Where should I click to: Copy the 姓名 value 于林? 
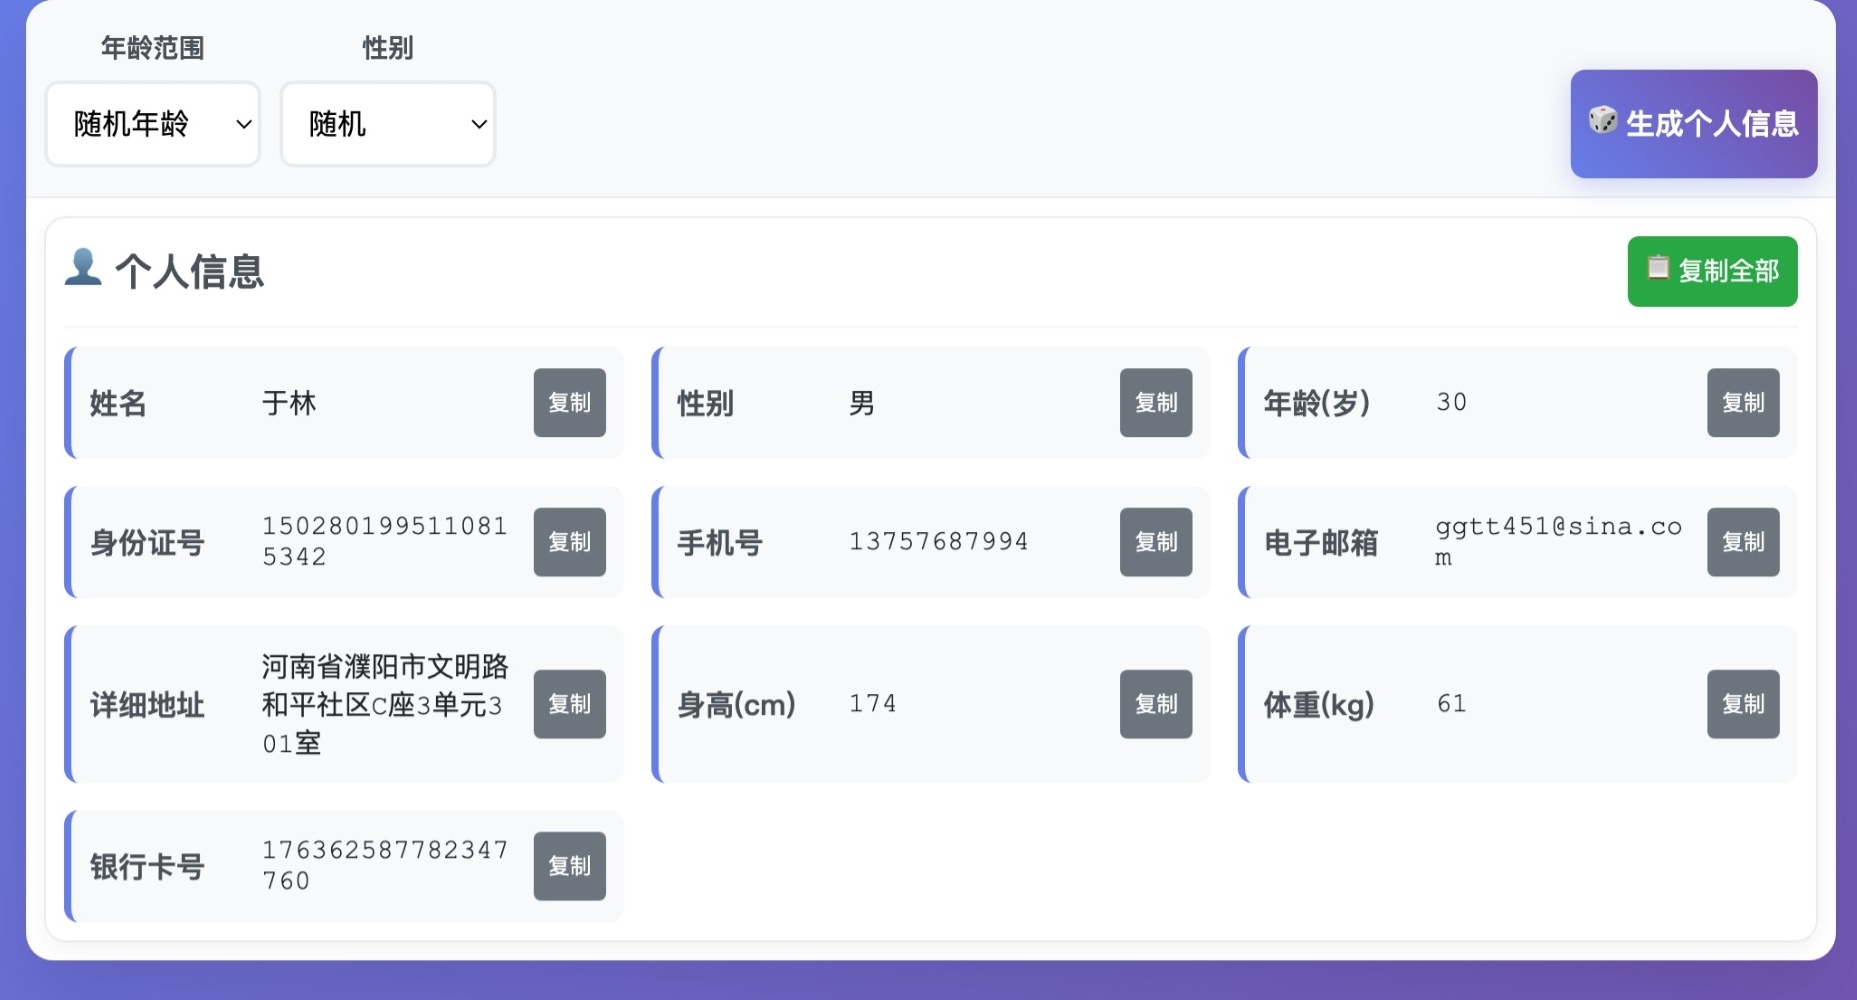569,403
